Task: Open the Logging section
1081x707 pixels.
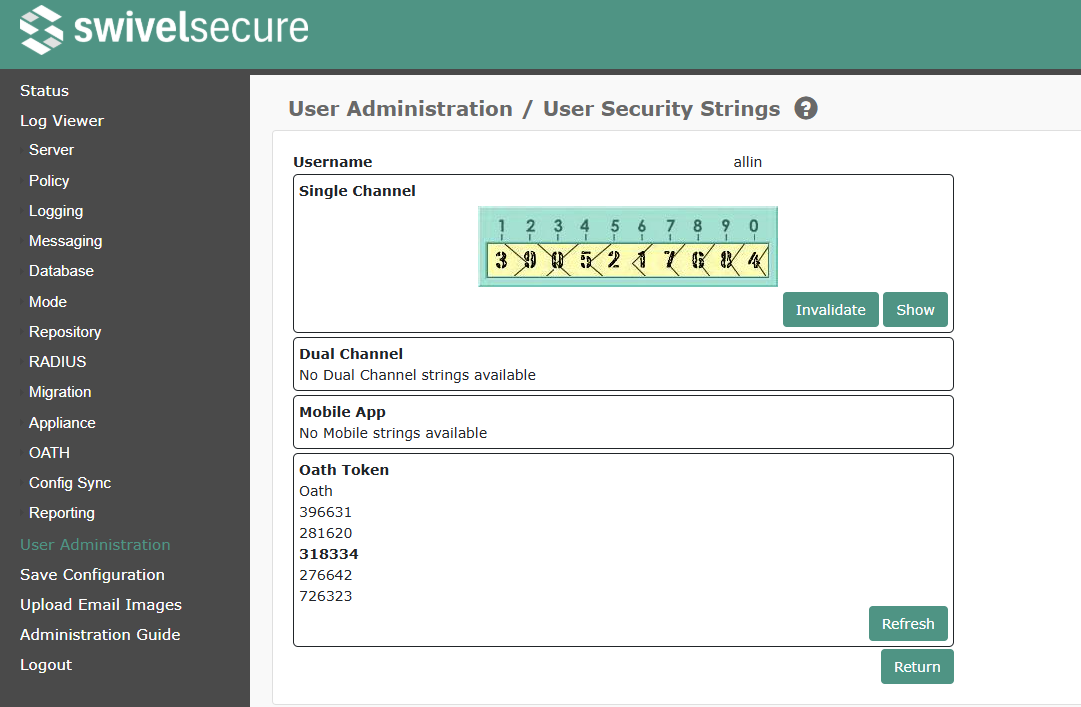Action: (x=56, y=211)
